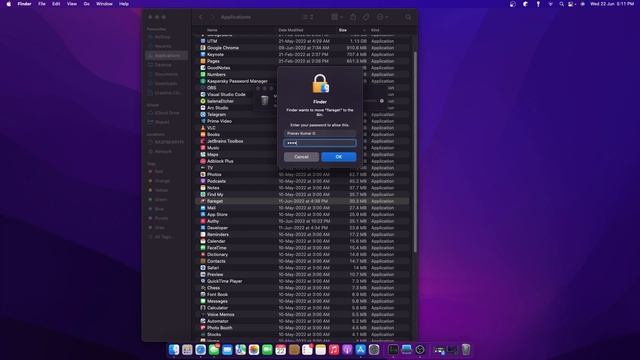Select the "Kaspersky Password Manager" row
Screen dimensions: 640x360
pyautogui.click(x=302, y=81)
